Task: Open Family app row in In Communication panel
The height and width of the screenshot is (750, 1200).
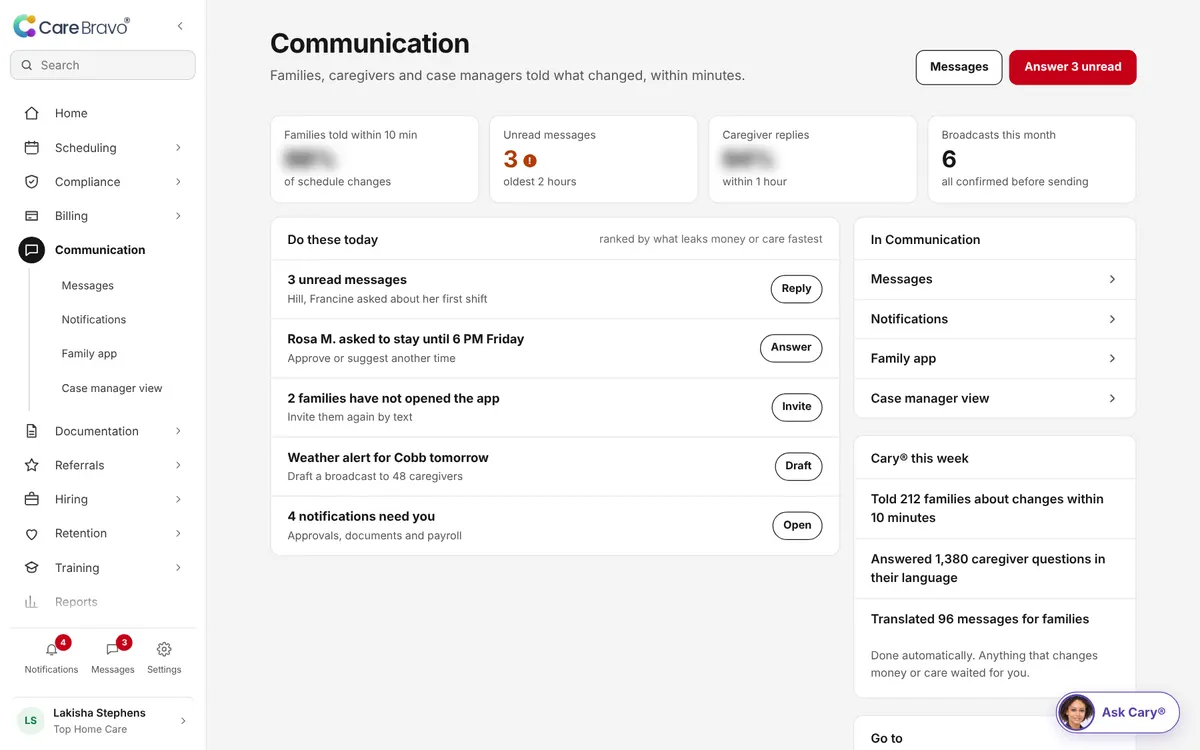Action: point(995,358)
